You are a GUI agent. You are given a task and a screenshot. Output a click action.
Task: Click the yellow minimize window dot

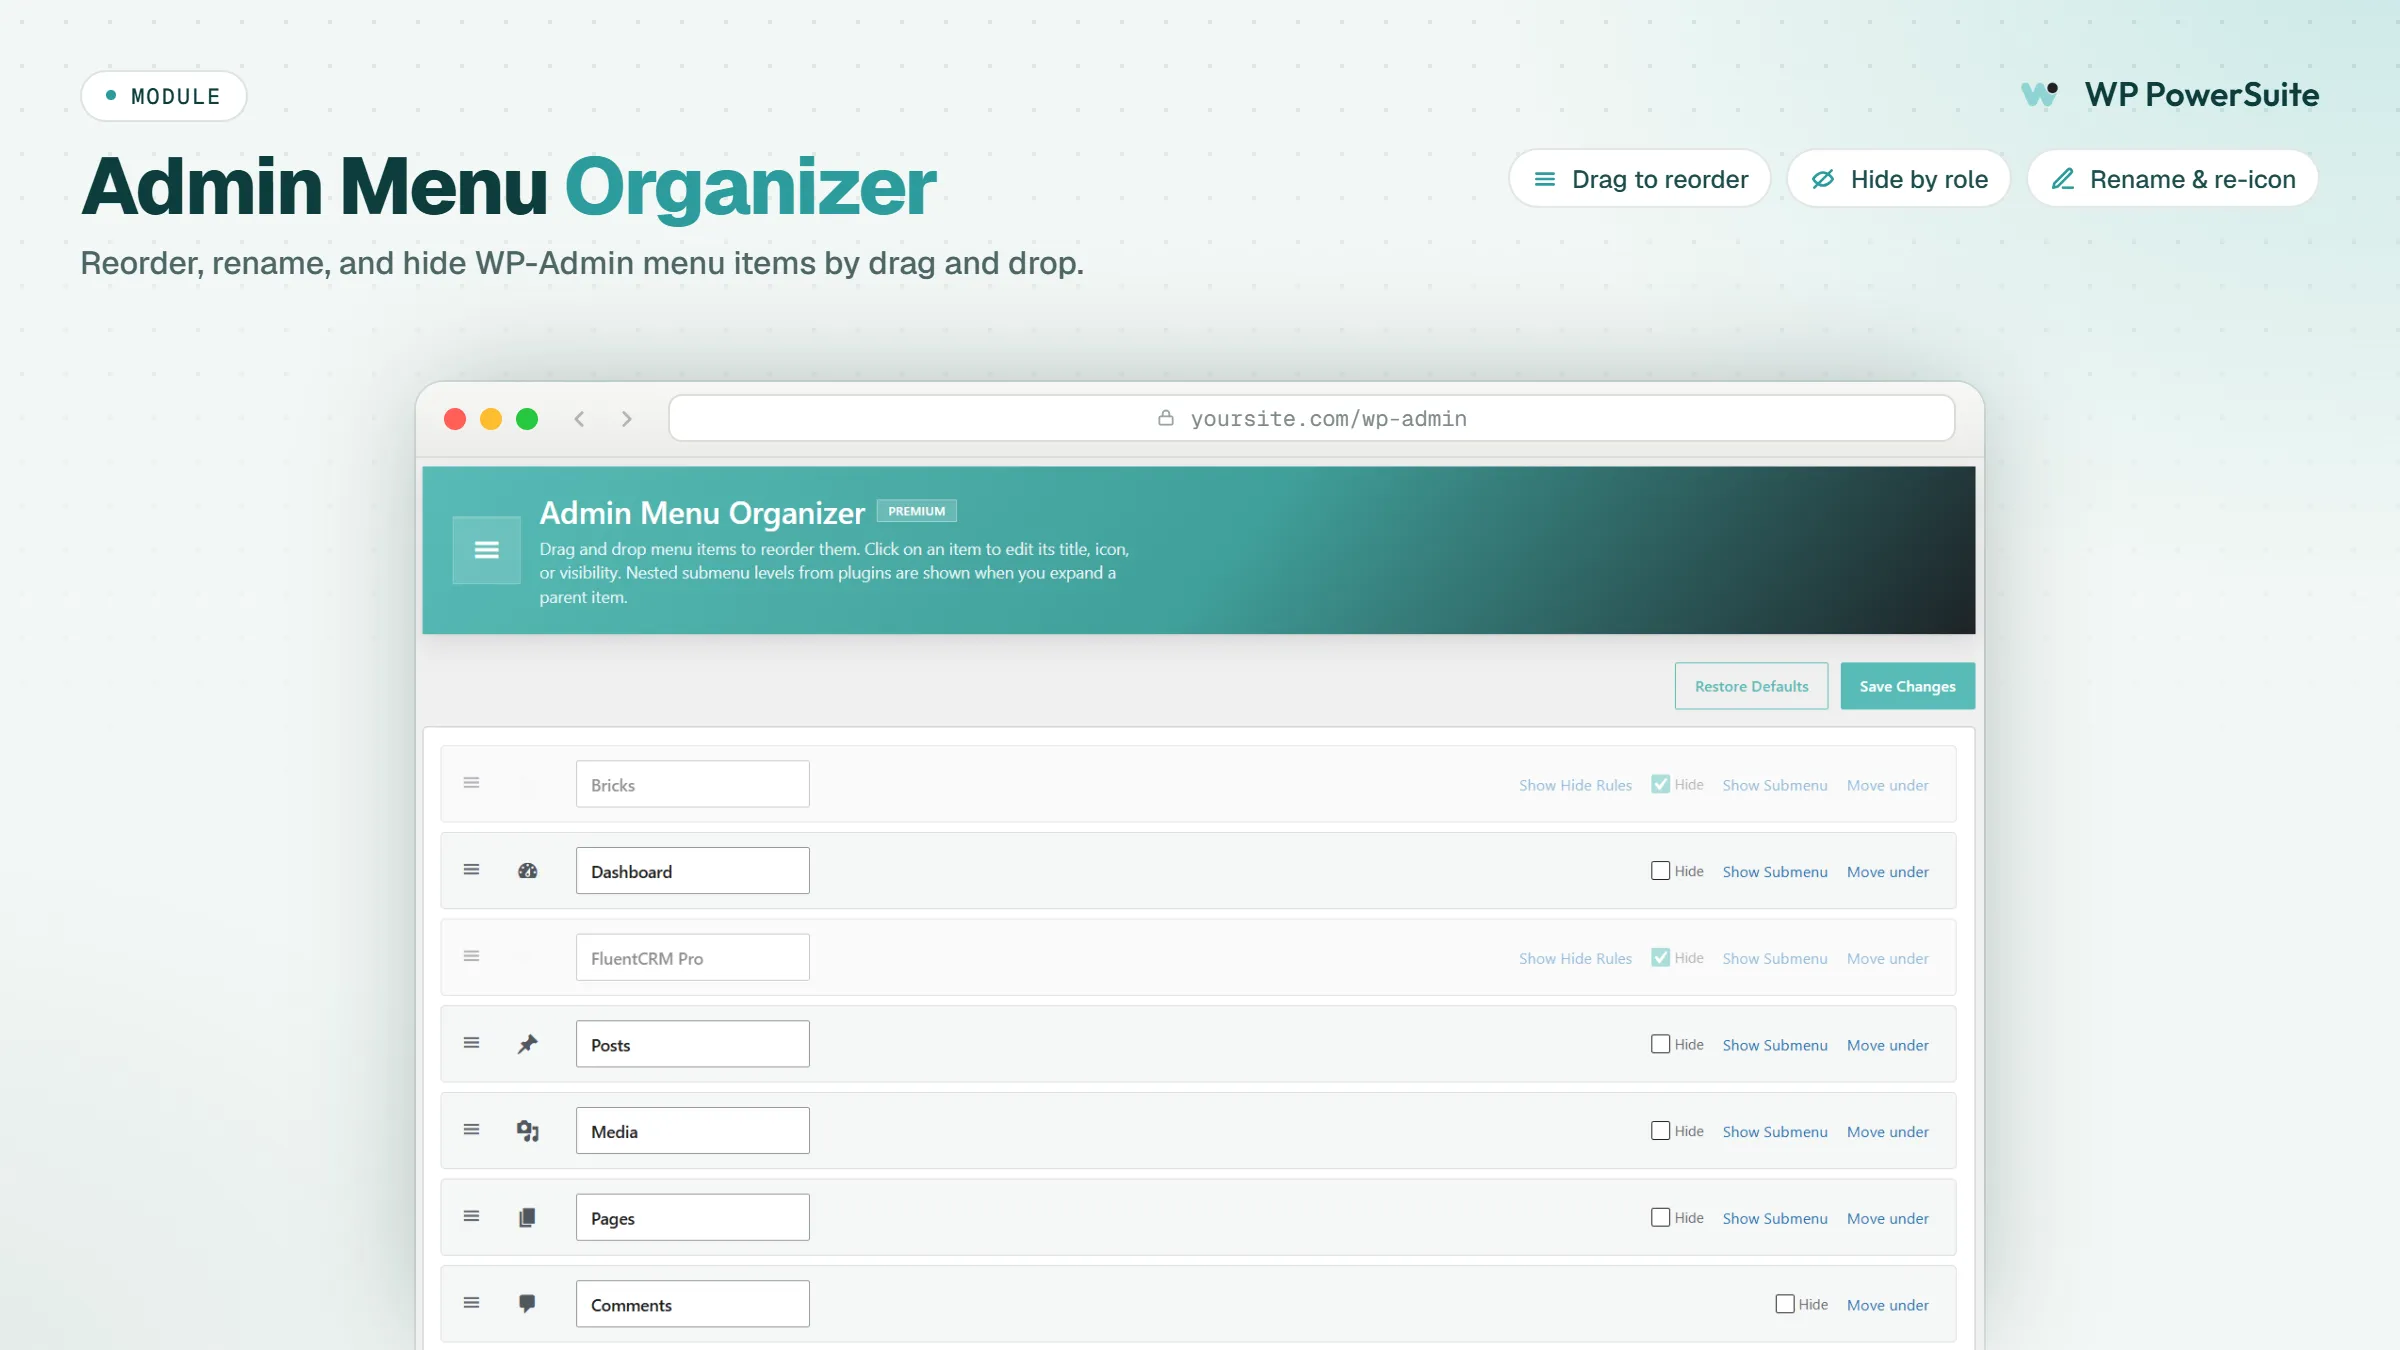[491, 419]
